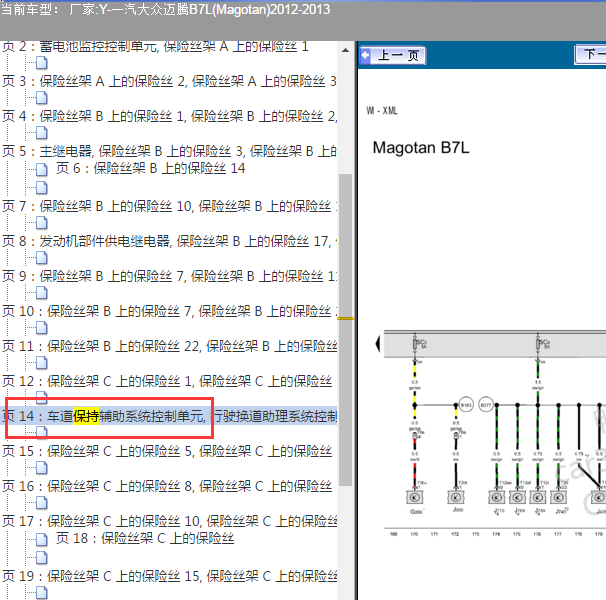Select 页 19 保险丝架 C 上的保险丝 15 entry

(169, 576)
